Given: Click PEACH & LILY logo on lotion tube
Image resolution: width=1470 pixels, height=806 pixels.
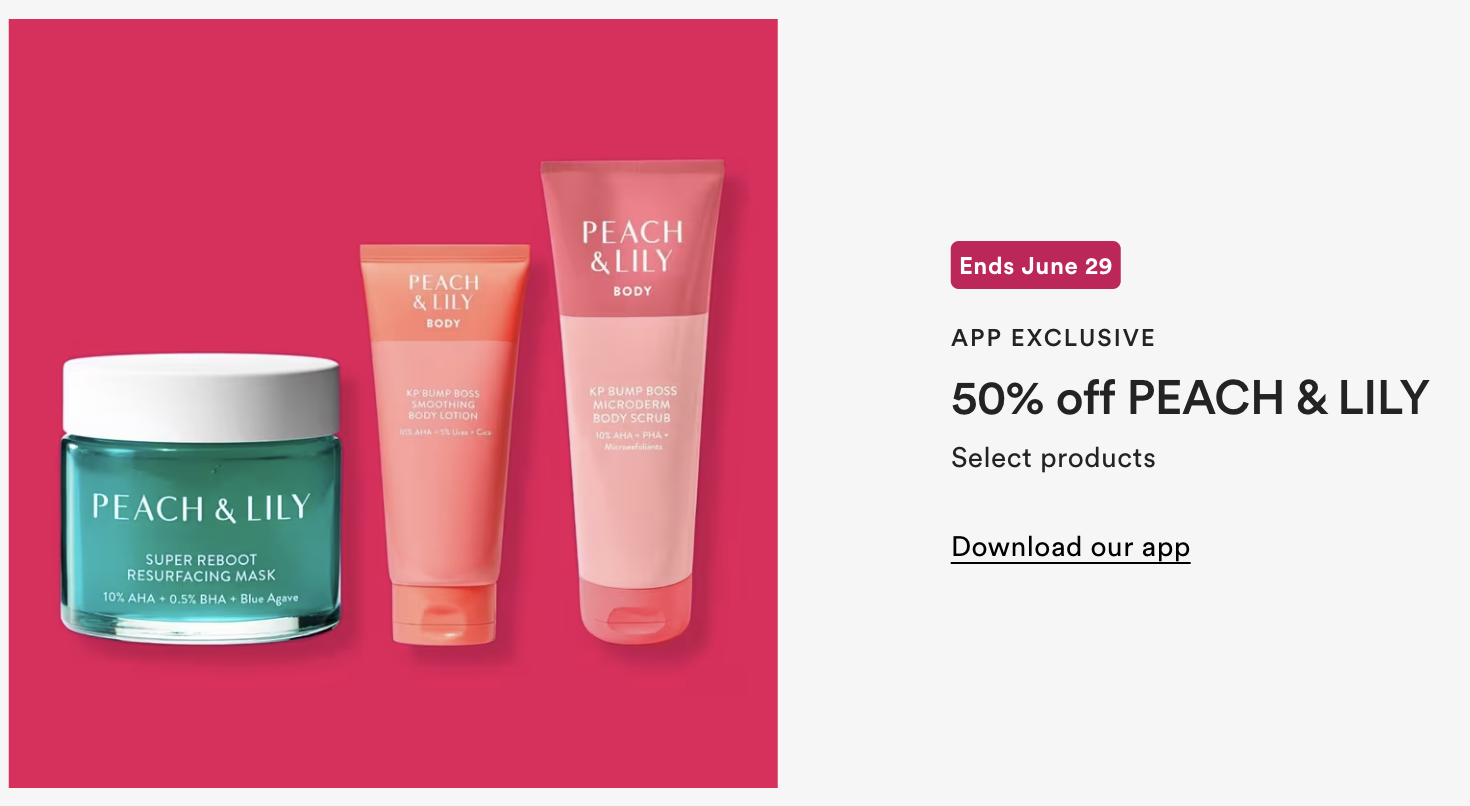Looking at the screenshot, I should (443, 292).
